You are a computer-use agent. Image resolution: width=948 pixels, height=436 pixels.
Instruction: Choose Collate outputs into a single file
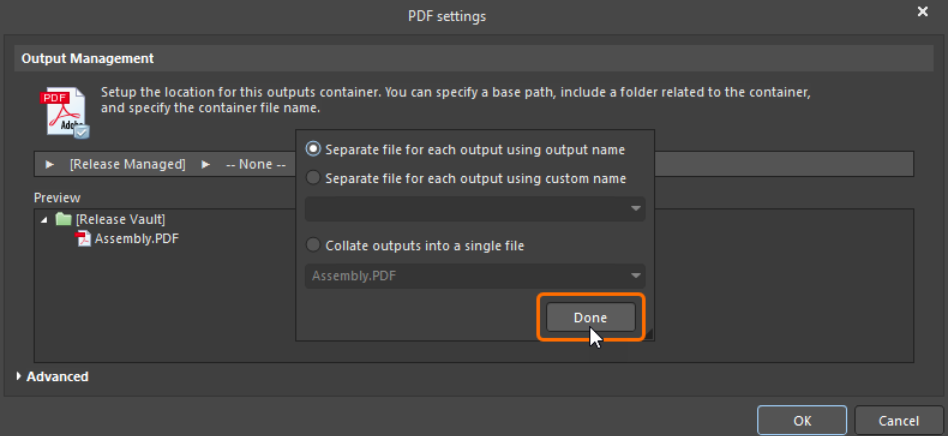pyautogui.click(x=314, y=245)
